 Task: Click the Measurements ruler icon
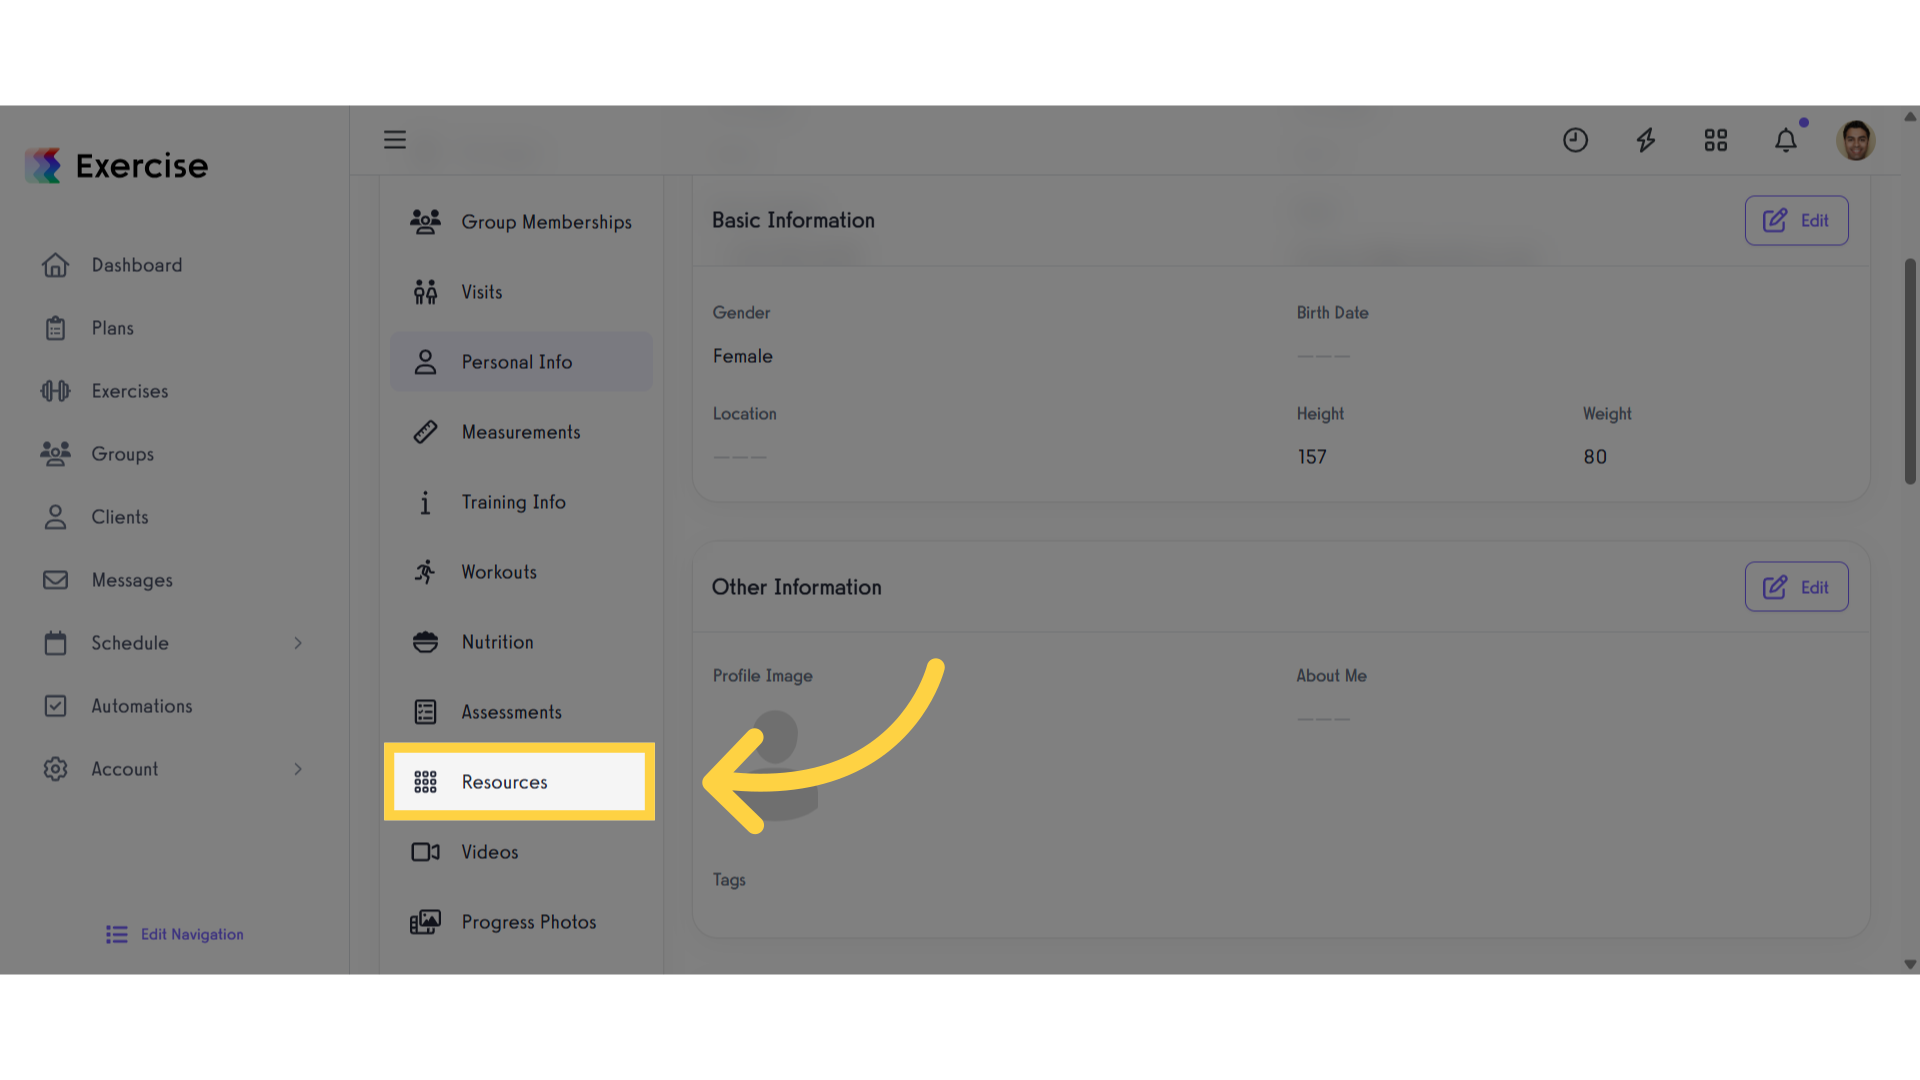click(x=426, y=432)
